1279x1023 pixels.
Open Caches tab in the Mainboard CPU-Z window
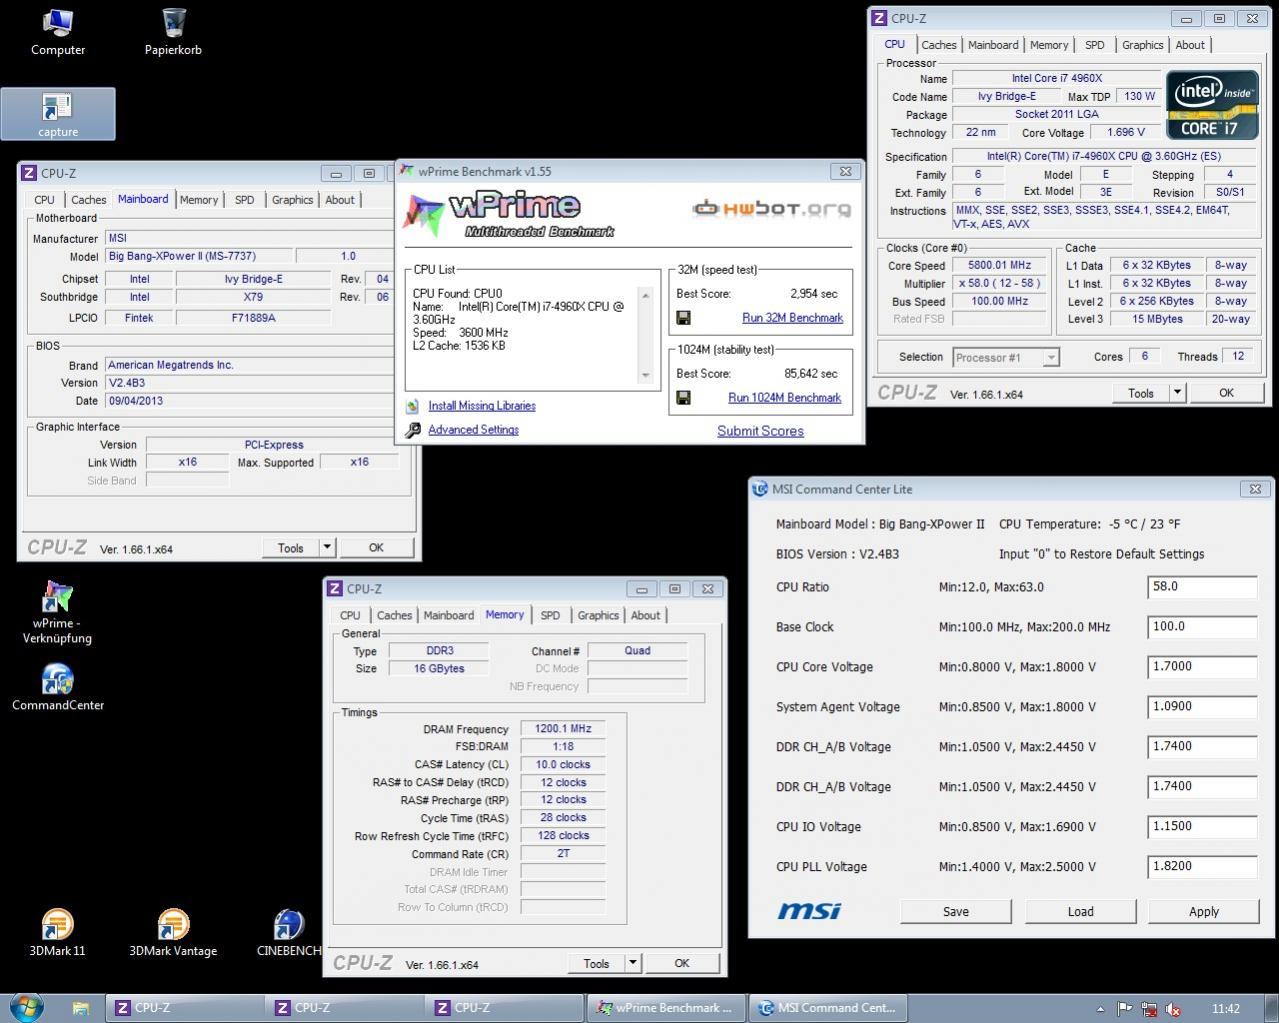(88, 200)
